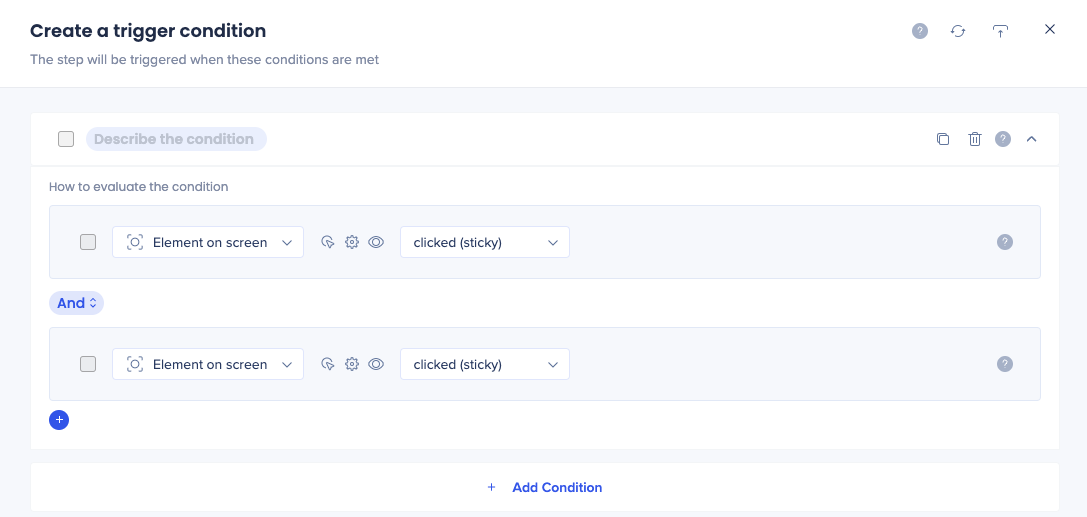Viewport: 1087px width, 517px height.
Task: Tick the first rule's checkbox
Action: click(88, 242)
